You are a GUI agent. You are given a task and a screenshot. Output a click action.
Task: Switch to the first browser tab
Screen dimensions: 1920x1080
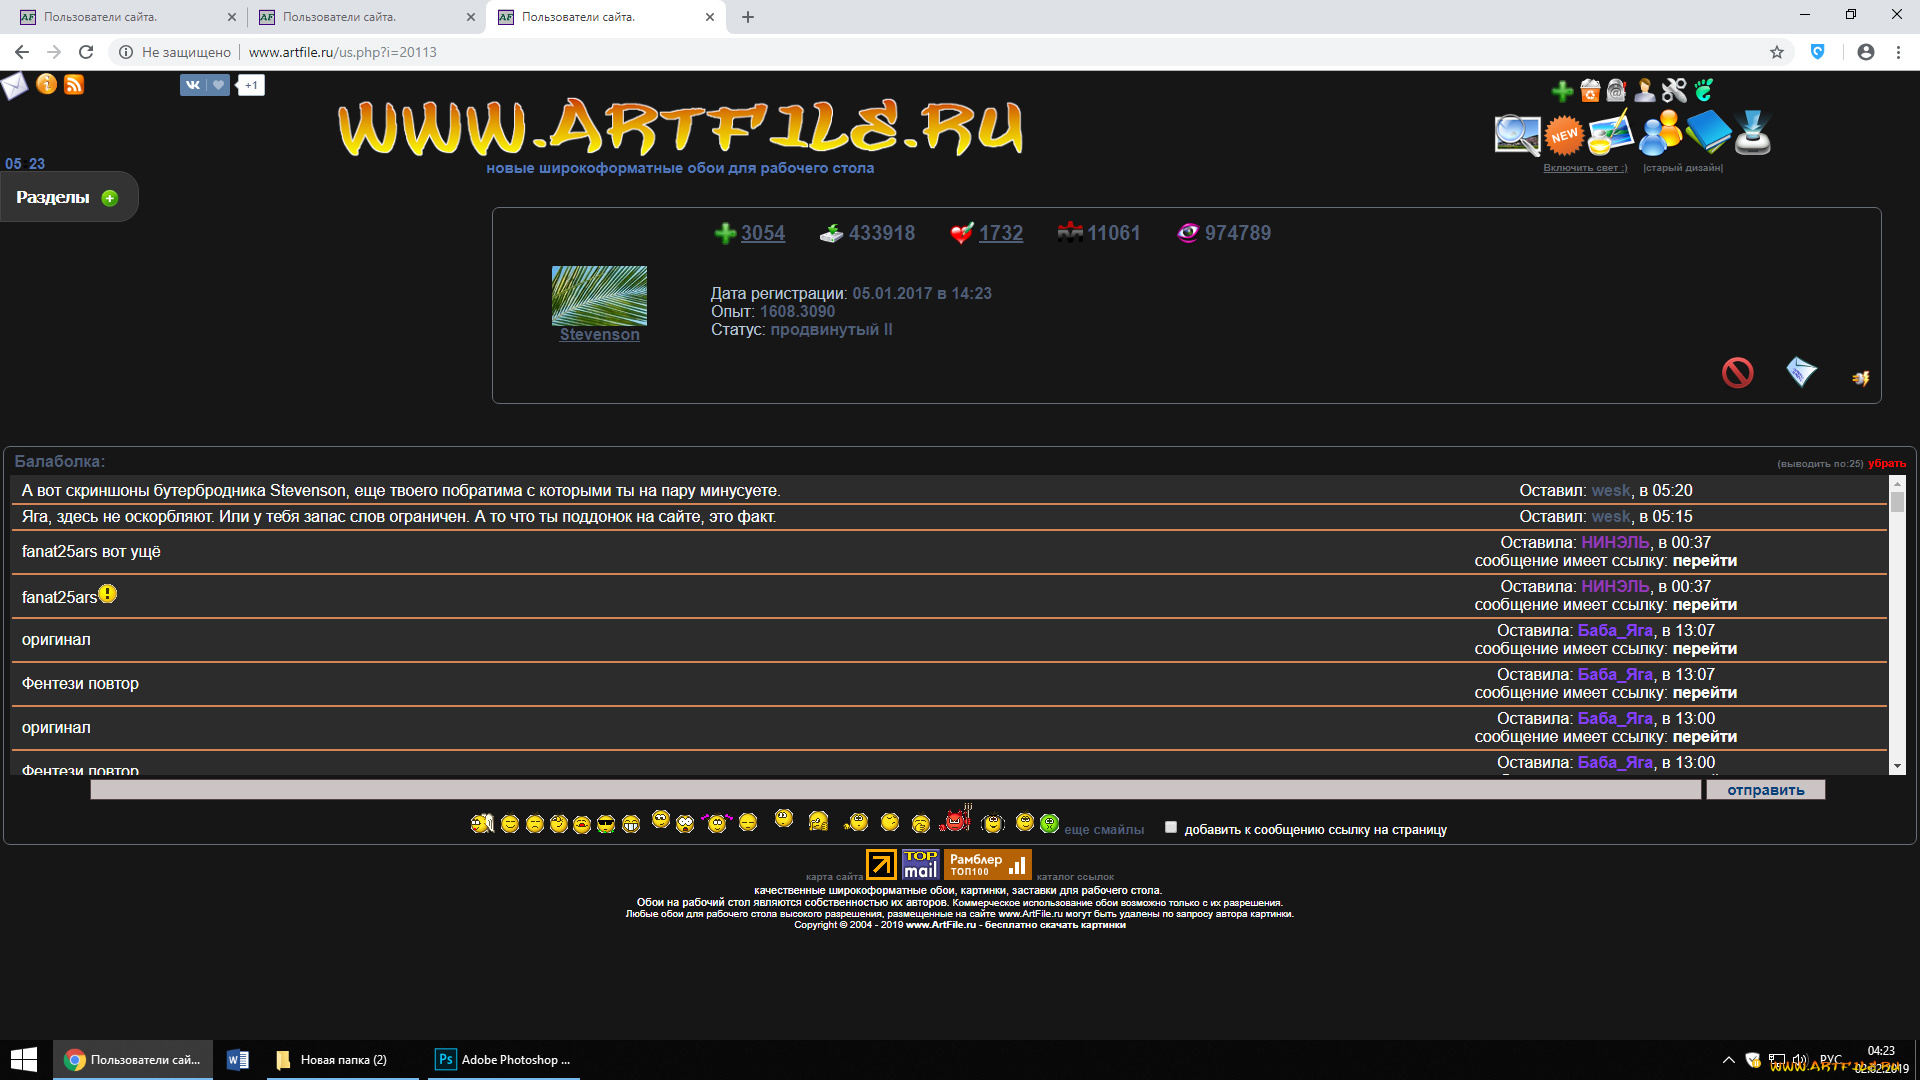pyautogui.click(x=120, y=17)
